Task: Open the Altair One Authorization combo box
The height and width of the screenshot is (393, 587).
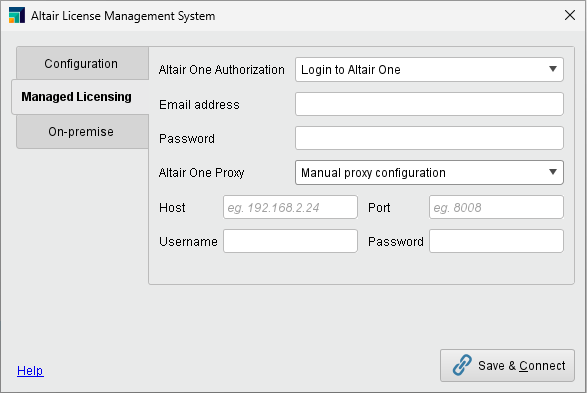Action: [x=429, y=70]
